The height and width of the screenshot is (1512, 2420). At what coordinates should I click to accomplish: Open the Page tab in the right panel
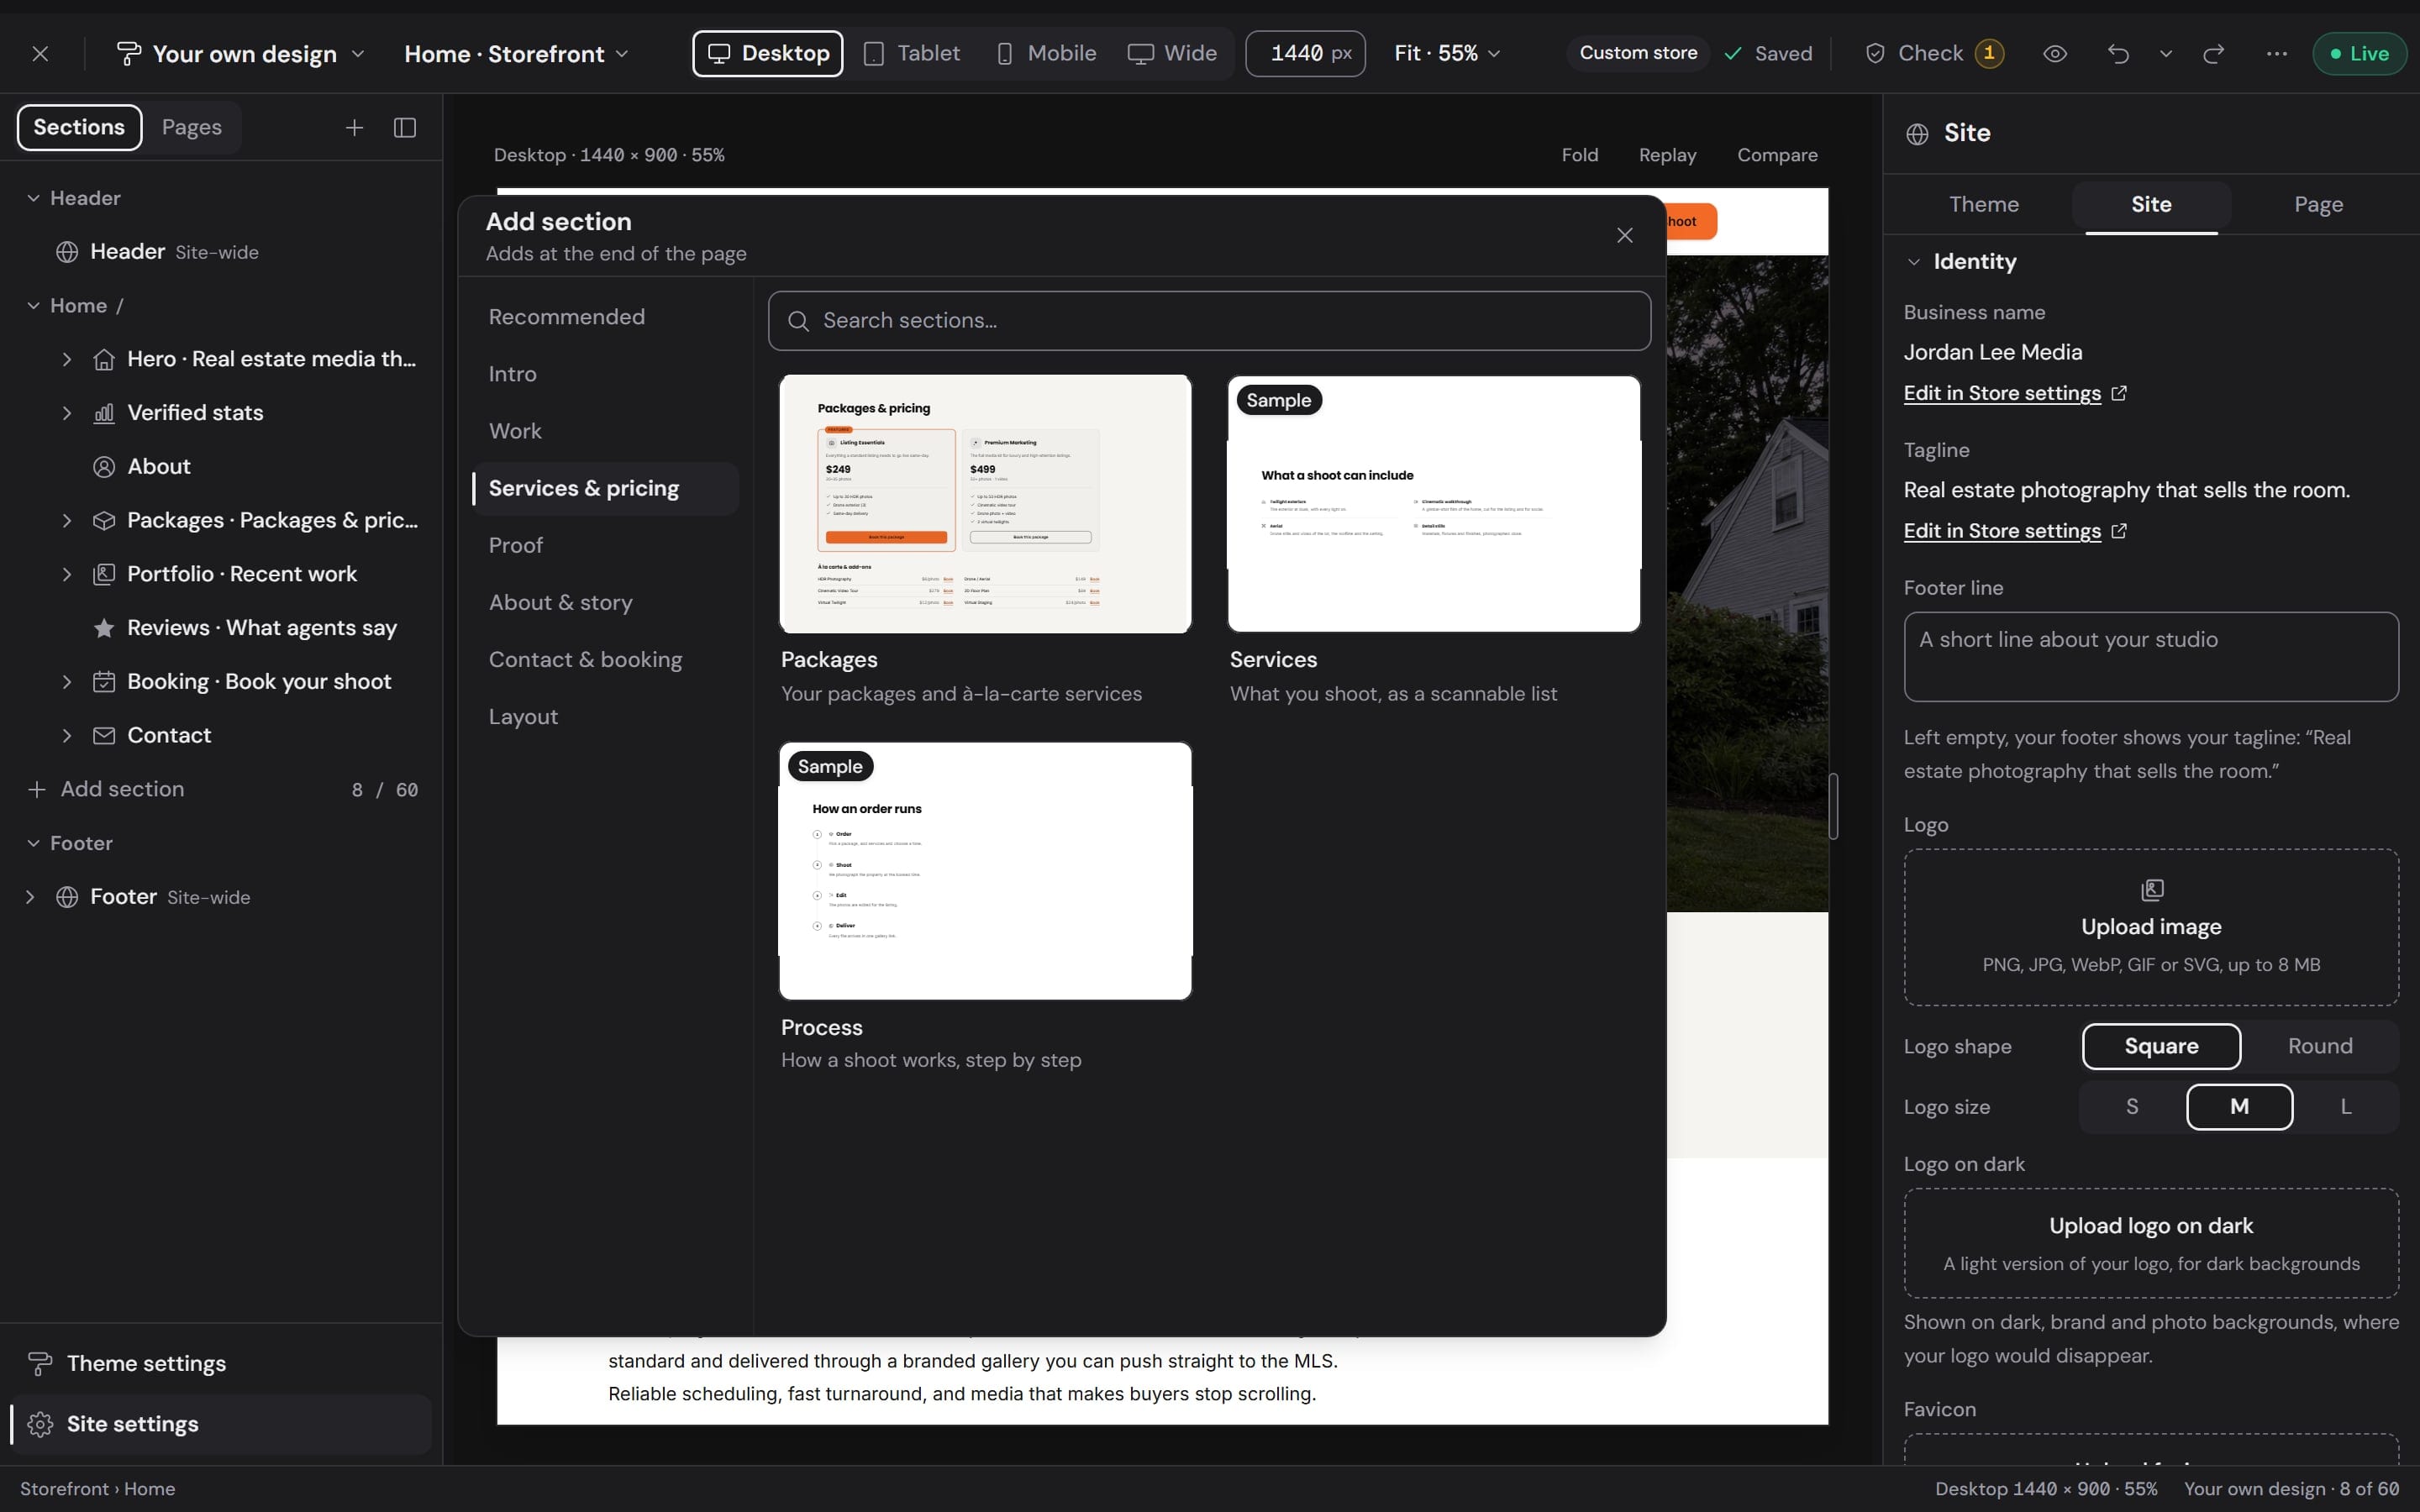(x=2319, y=205)
